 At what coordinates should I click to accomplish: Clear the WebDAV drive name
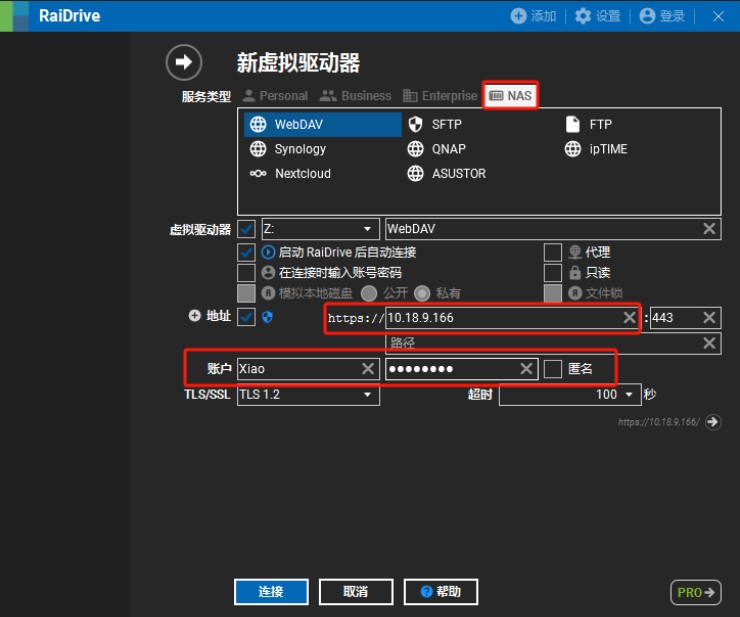click(709, 229)
